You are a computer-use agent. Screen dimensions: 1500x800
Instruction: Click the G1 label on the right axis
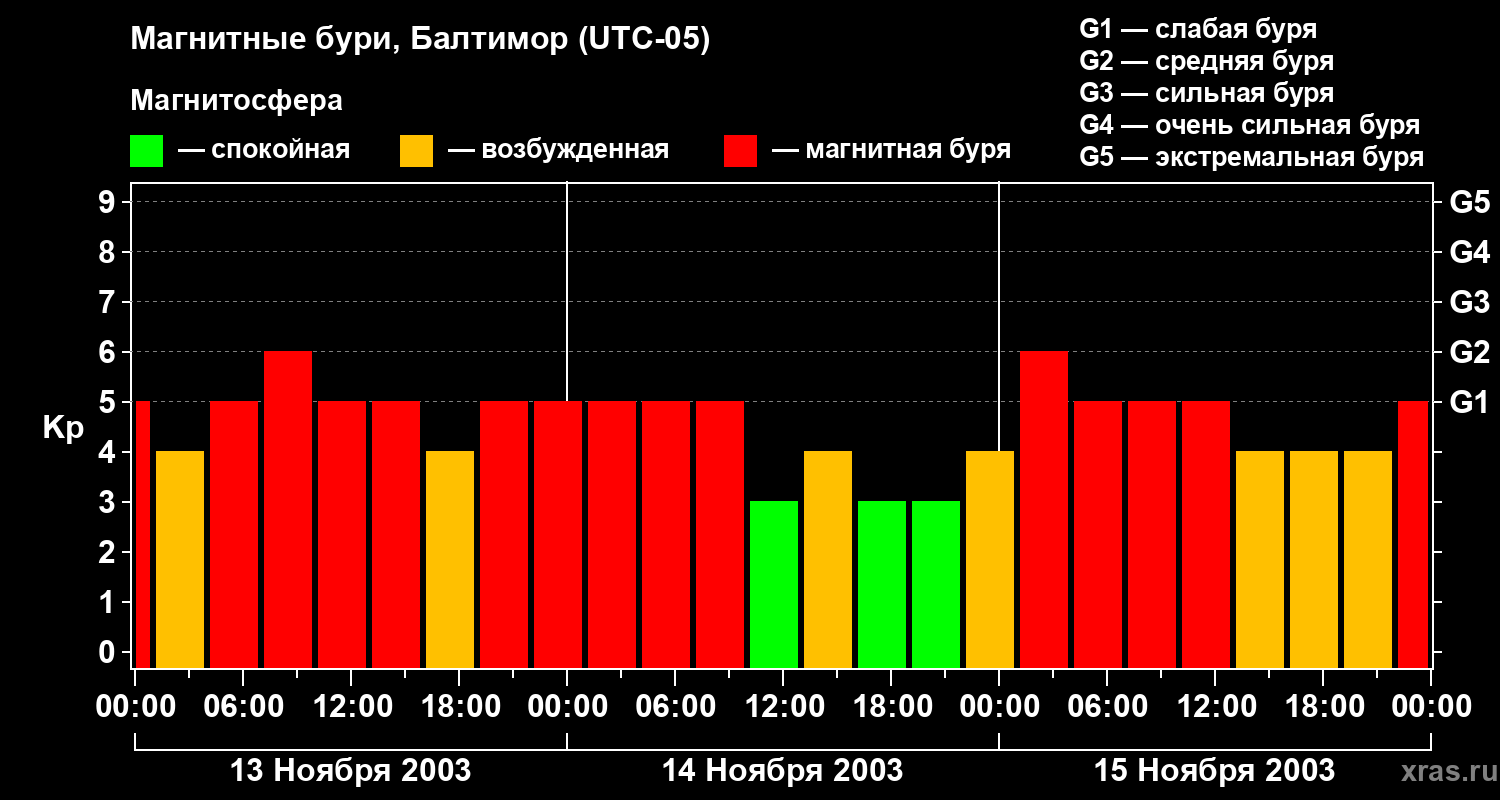tap(1469, 403)
